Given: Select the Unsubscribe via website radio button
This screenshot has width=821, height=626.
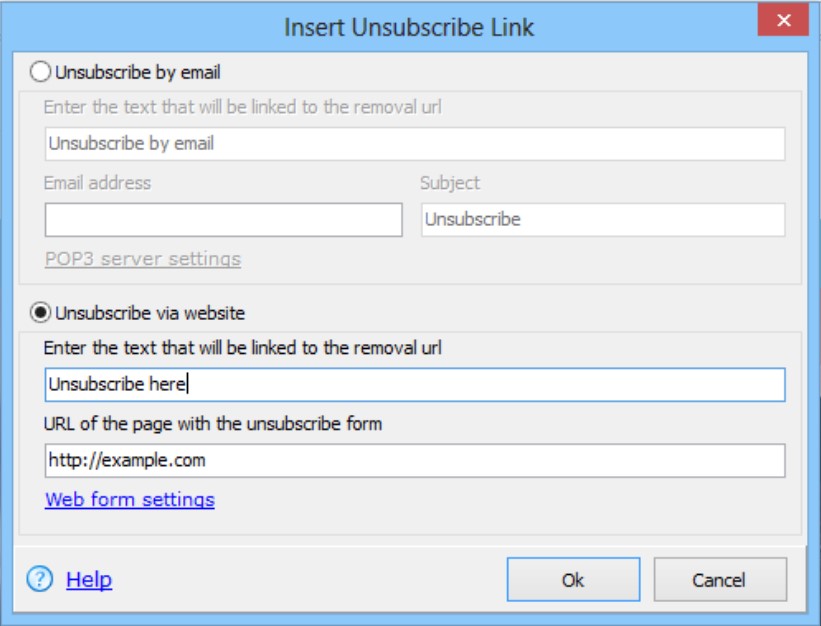Looking at the screenshot, I should coord(40,312).
